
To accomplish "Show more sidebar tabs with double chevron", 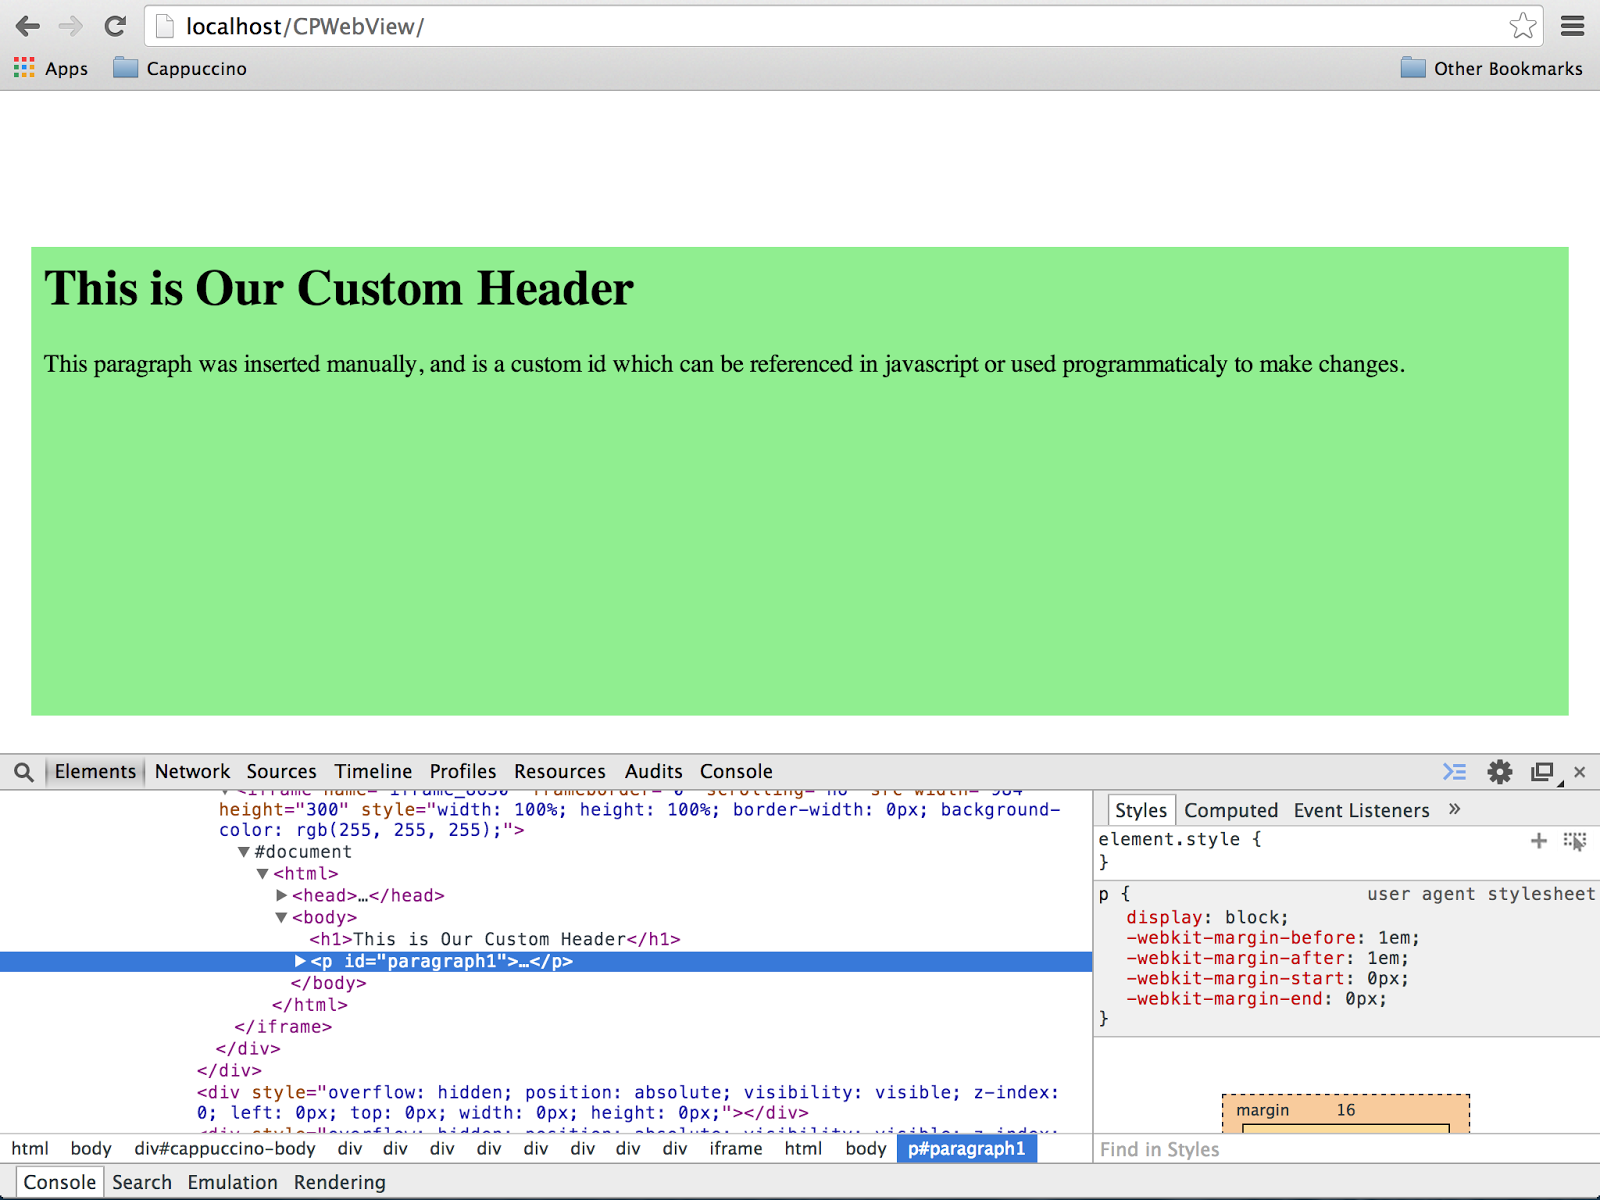I will click(x=1455, y=809).
